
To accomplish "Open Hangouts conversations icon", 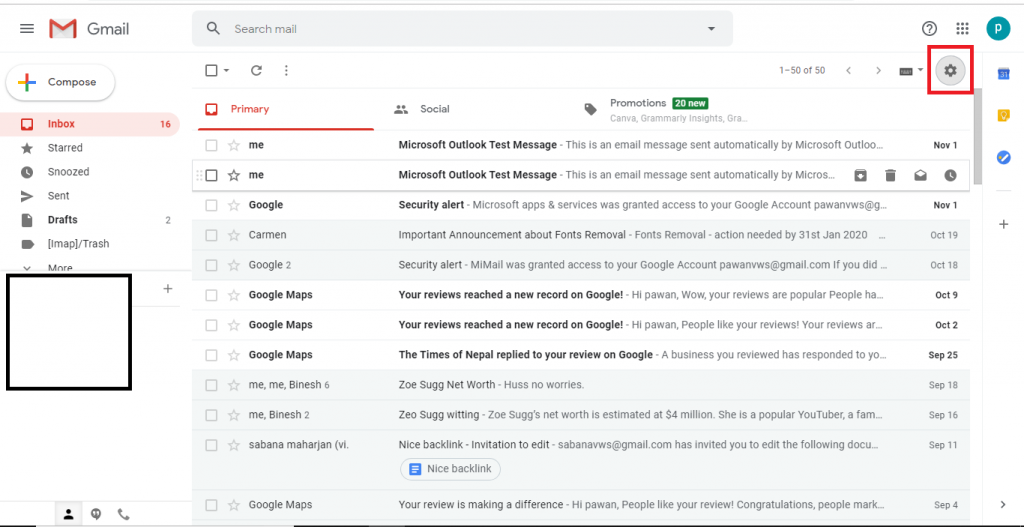I will [95, 514].
